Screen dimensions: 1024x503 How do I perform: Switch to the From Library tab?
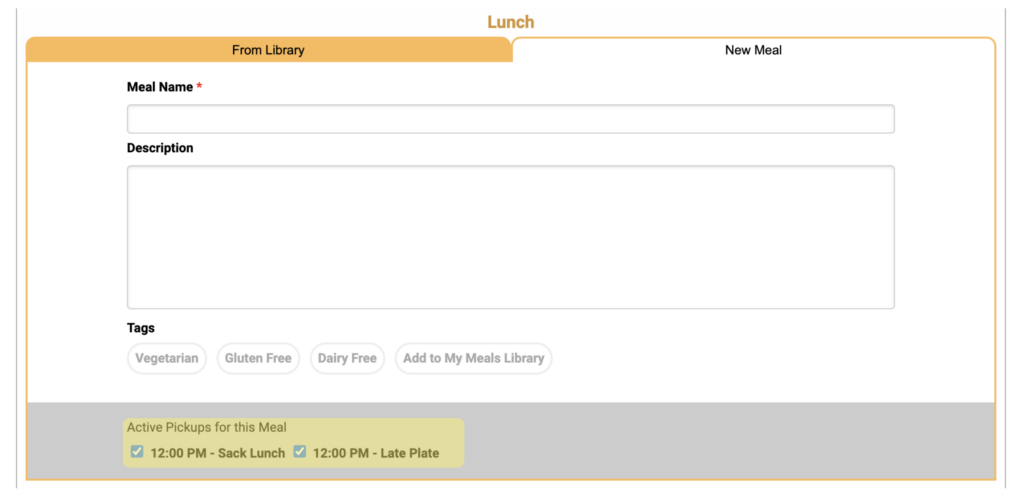tap(268, 50)
